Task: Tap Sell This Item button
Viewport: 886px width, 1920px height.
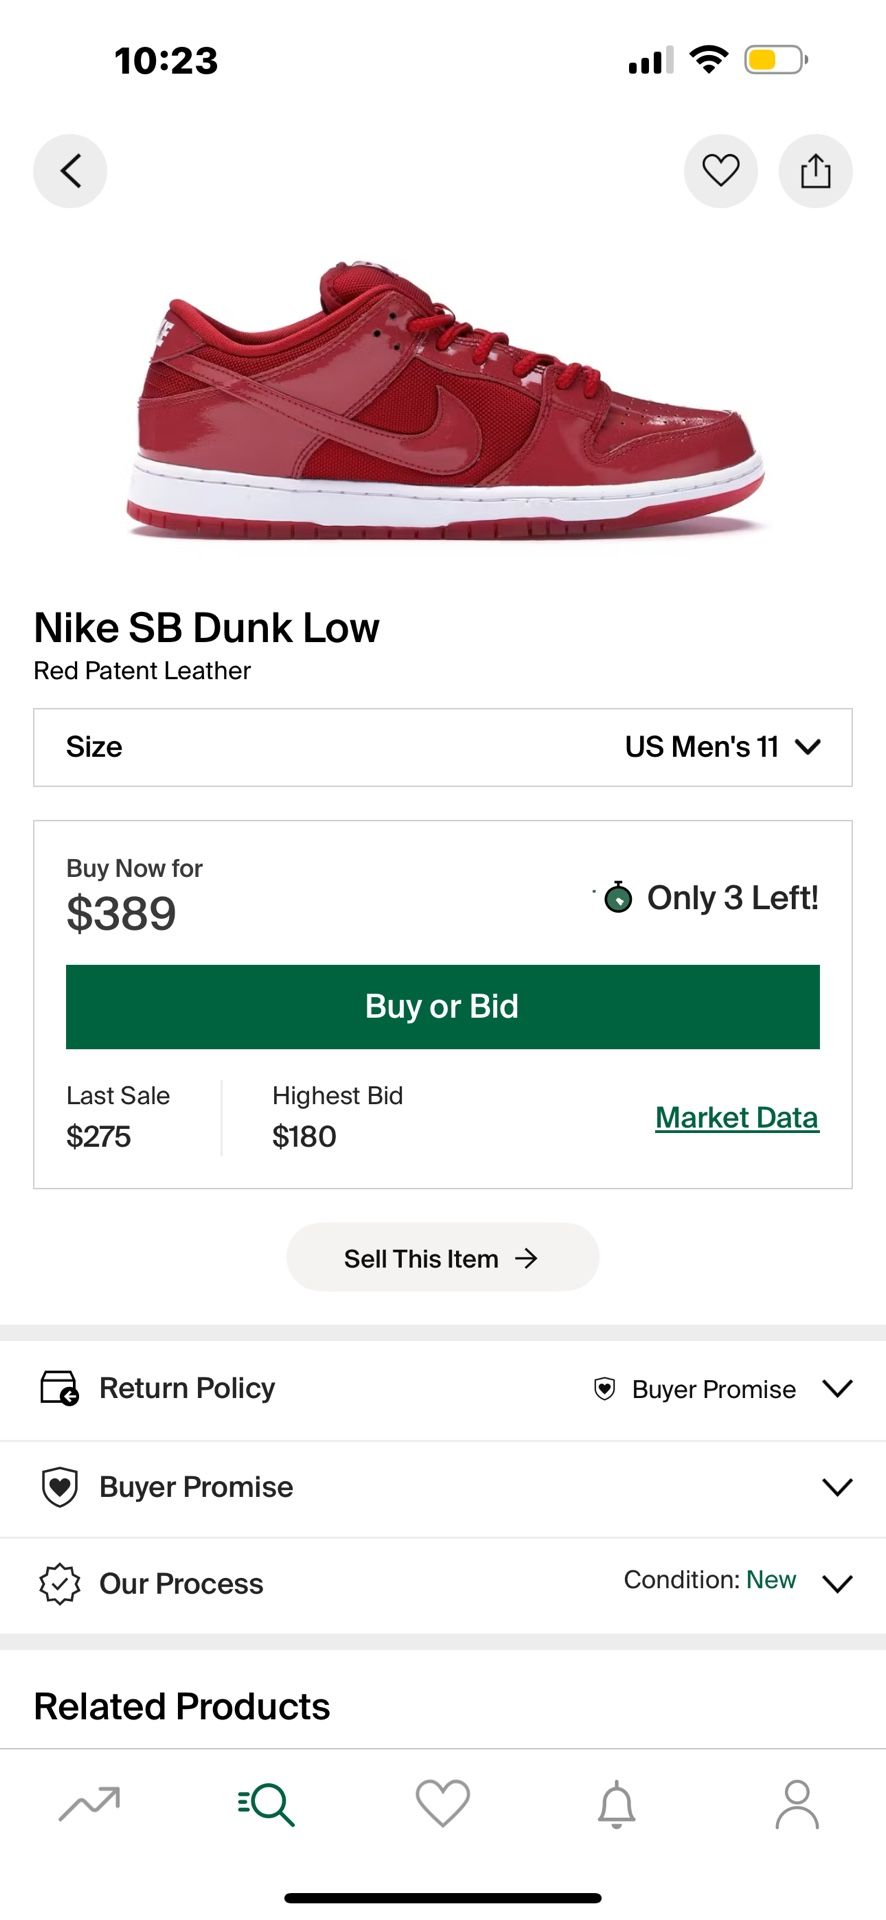Action: tap(442, 1258)
